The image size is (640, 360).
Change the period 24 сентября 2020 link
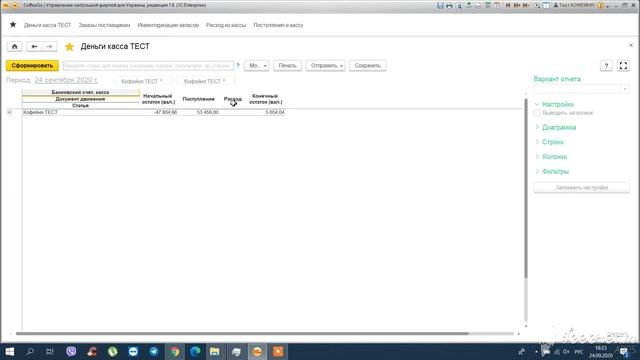click(66, 80)
